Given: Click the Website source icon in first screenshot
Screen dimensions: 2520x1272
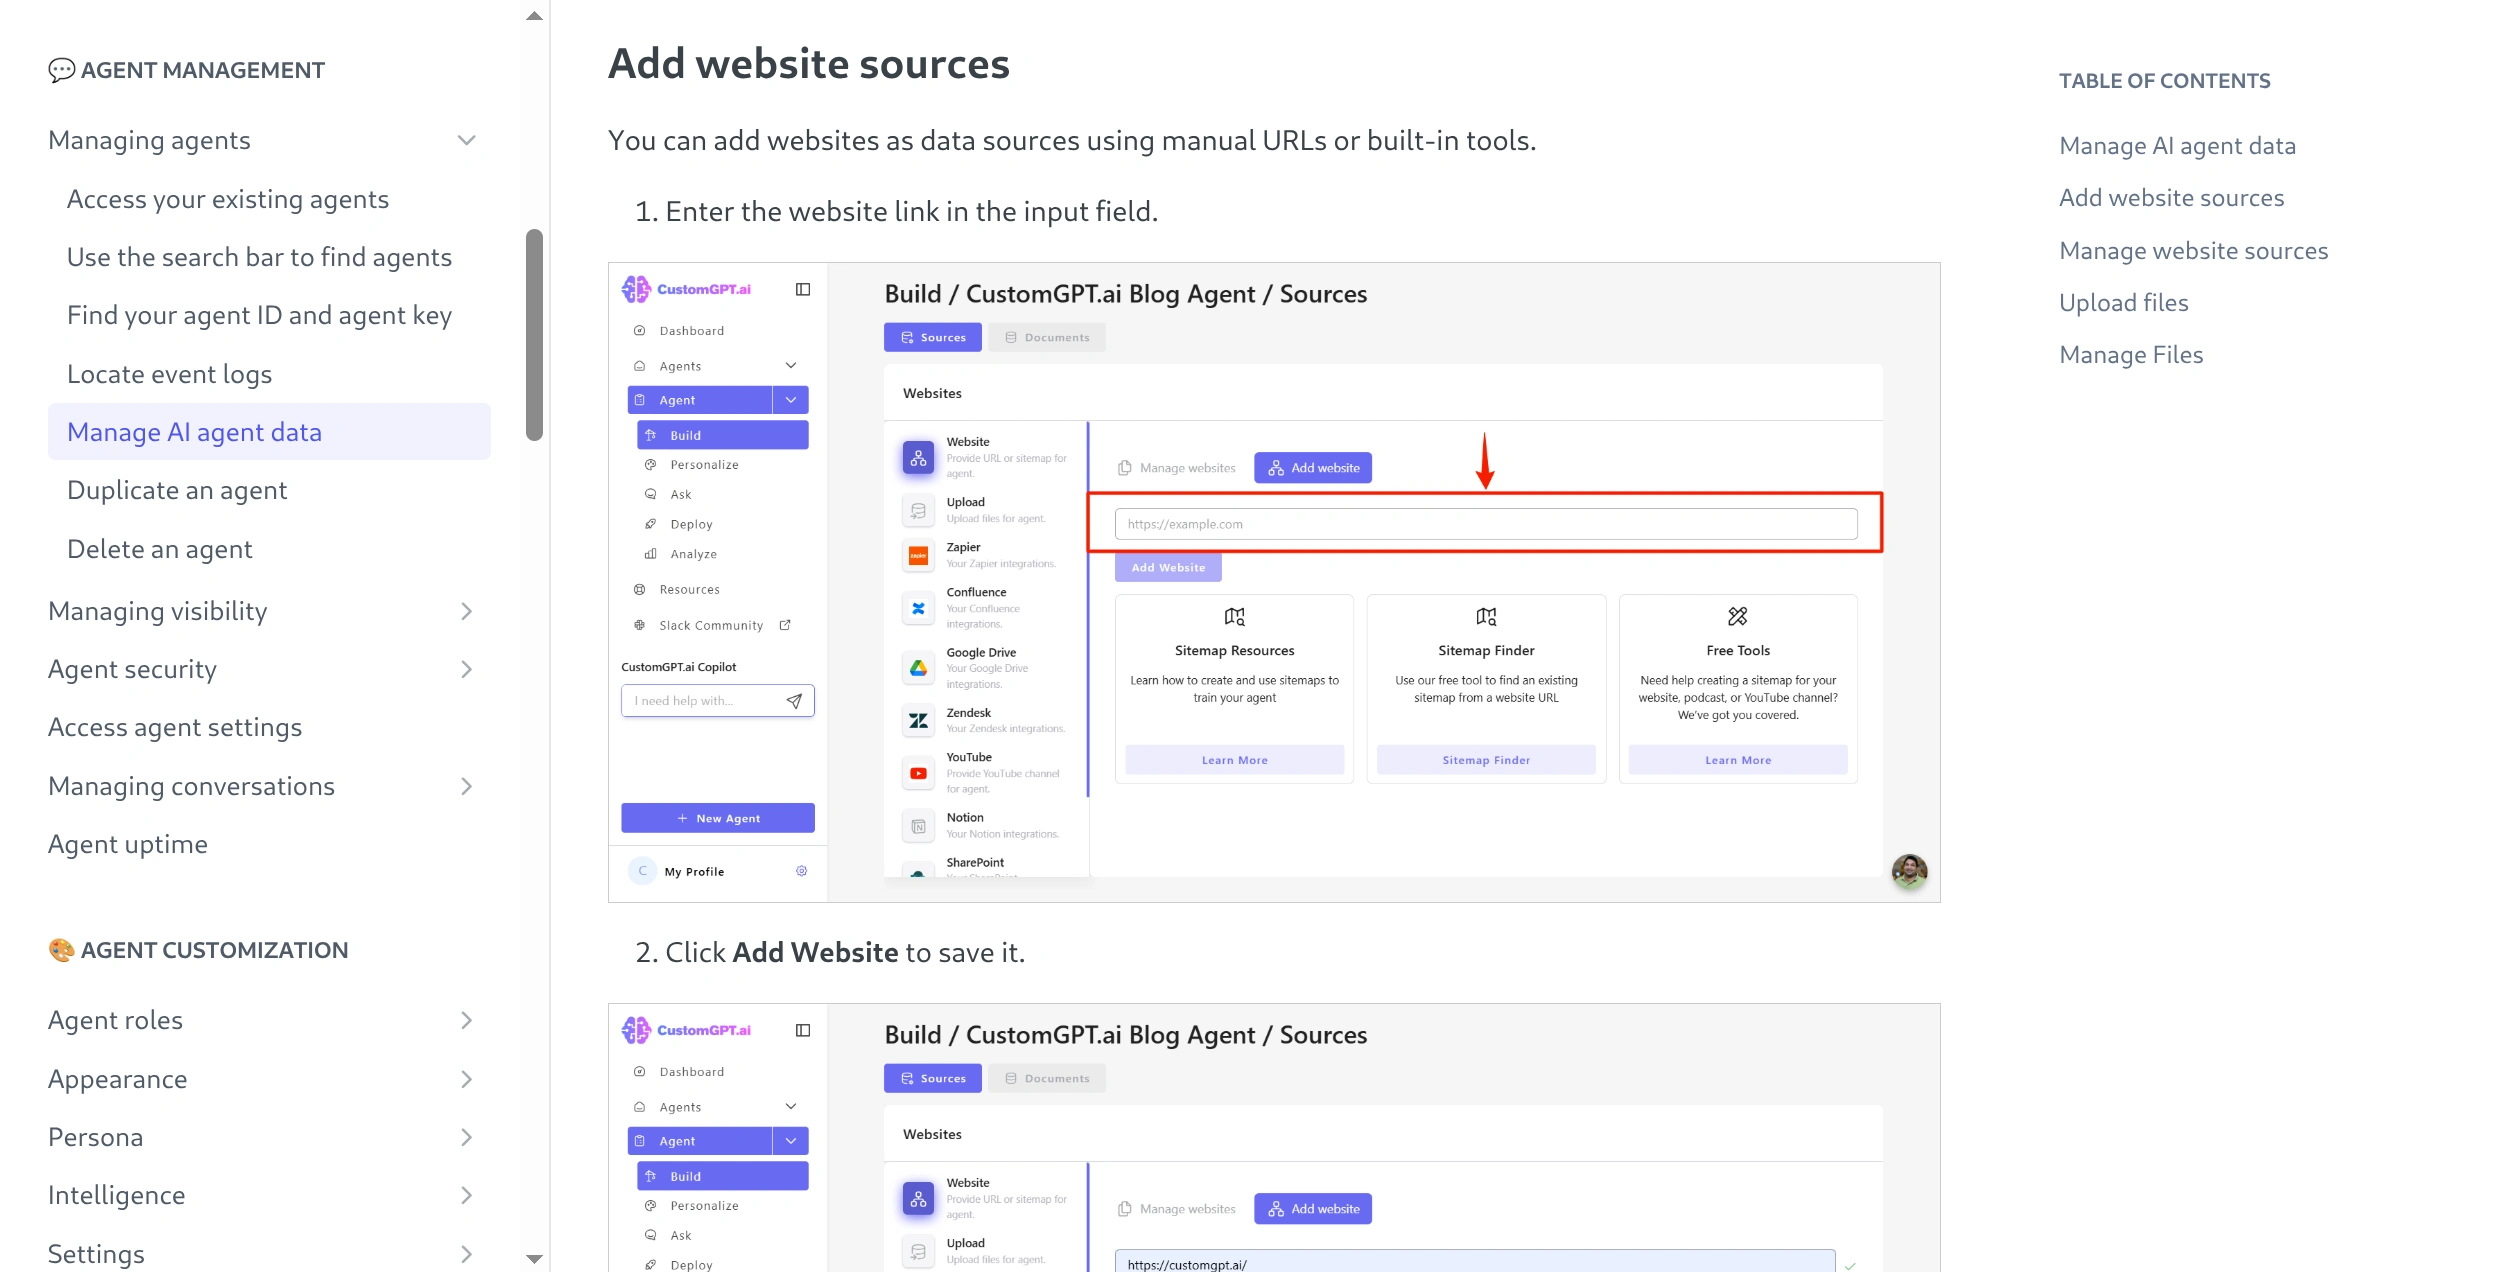Looking at the screenshot, I should [x=918, y=457].
